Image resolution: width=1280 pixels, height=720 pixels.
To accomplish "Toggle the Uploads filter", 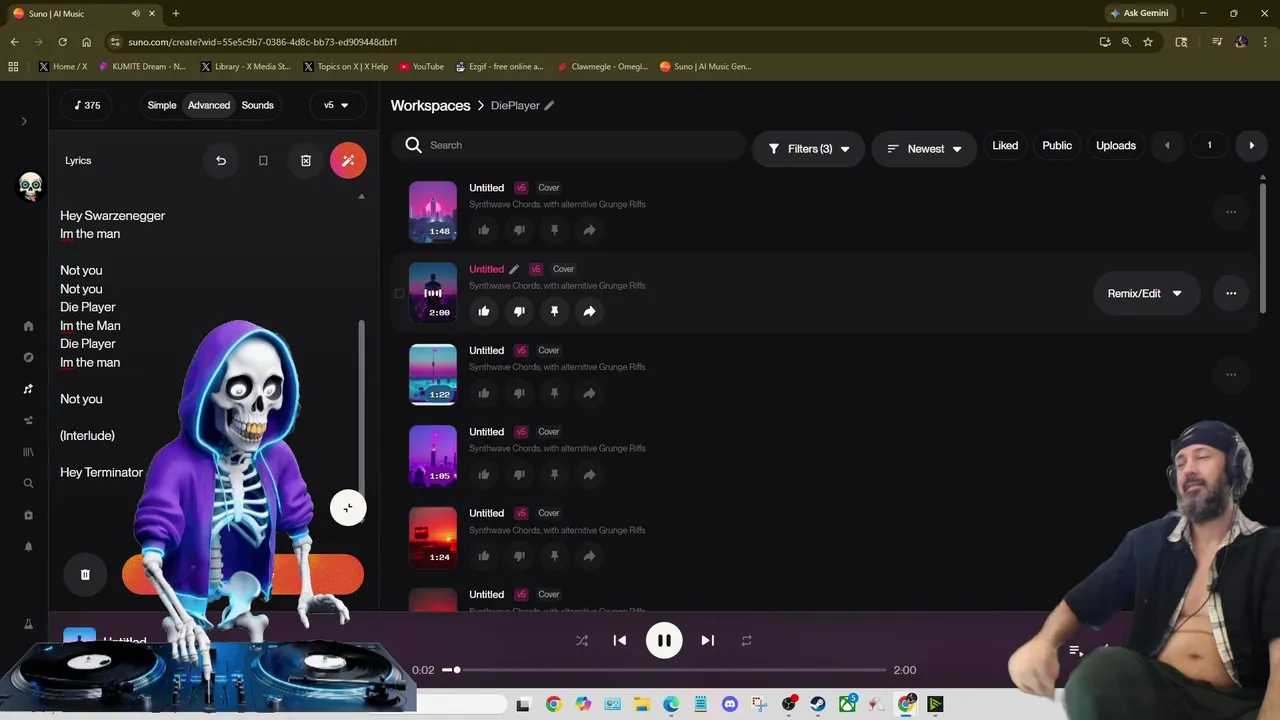I will [1116, 146].
